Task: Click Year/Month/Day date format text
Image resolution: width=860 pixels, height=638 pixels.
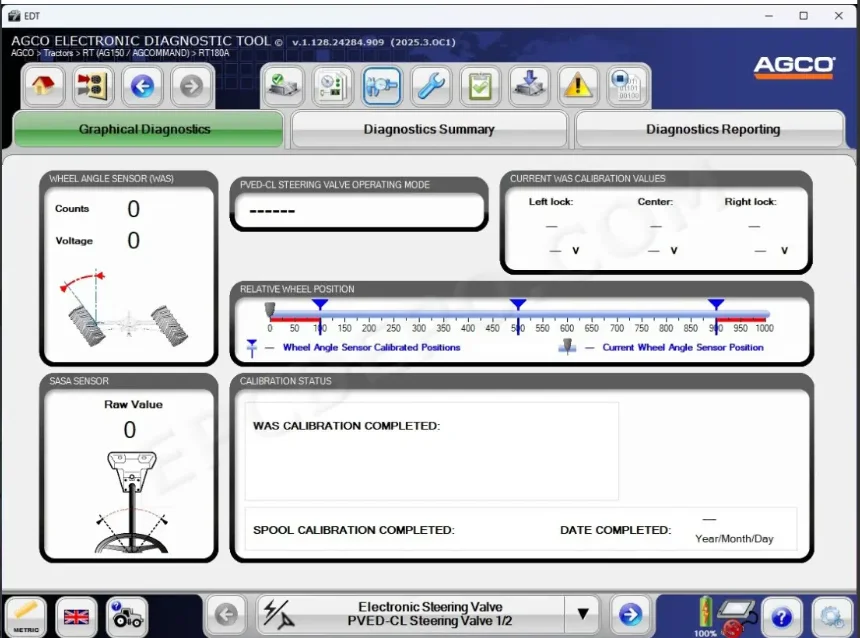Action: 734,539
